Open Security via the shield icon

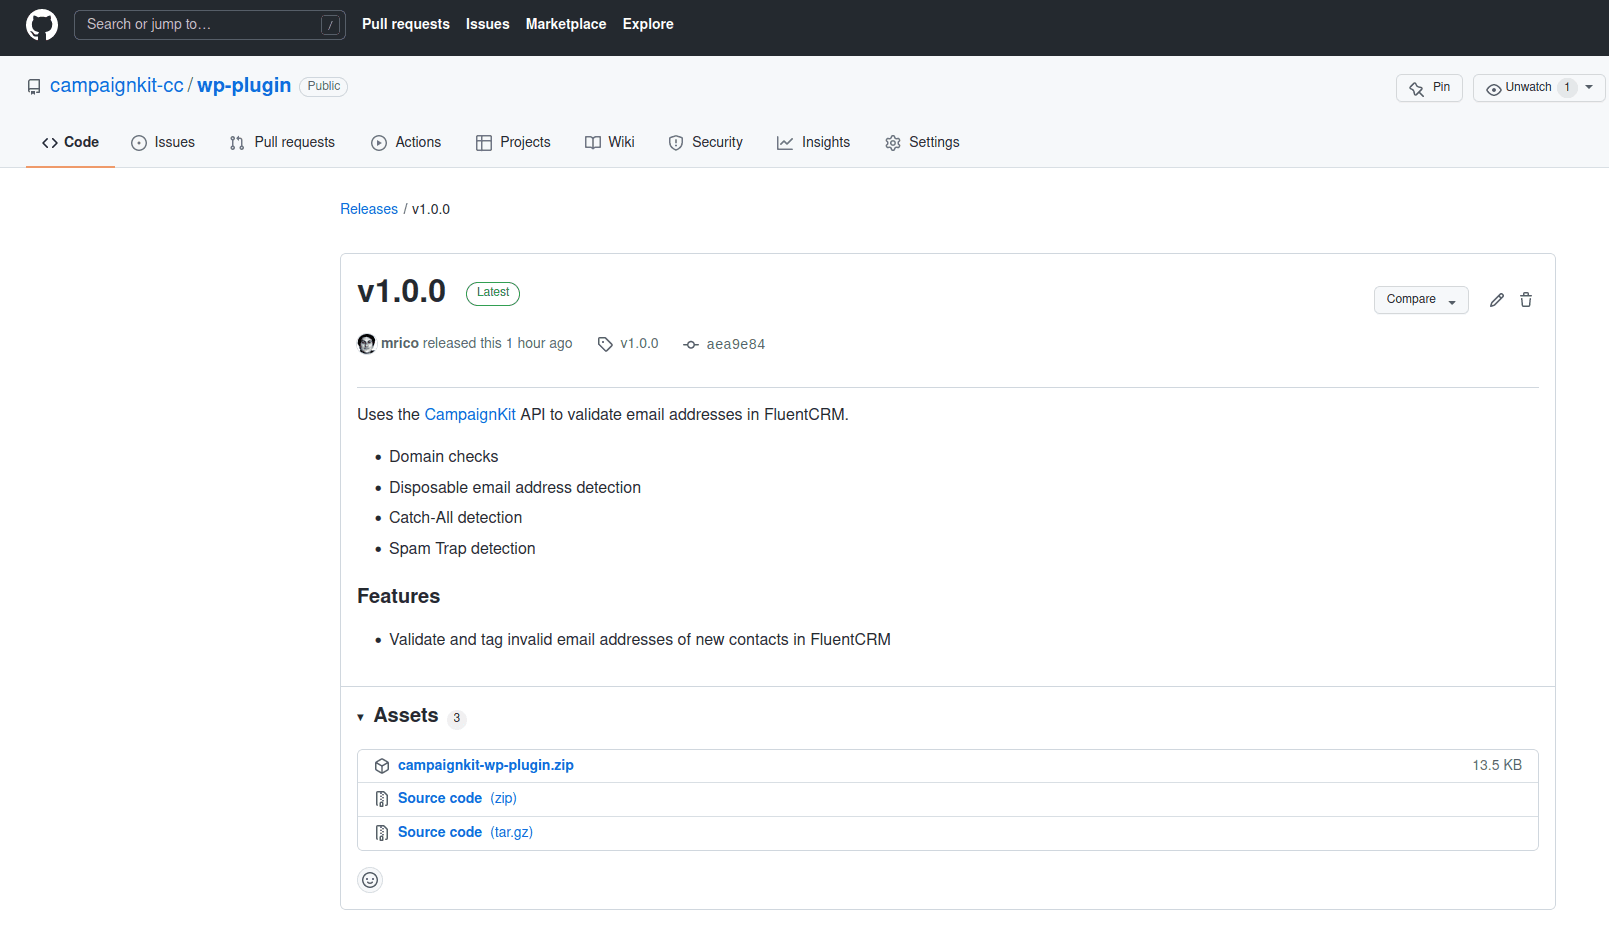click(x=676, y=142)
